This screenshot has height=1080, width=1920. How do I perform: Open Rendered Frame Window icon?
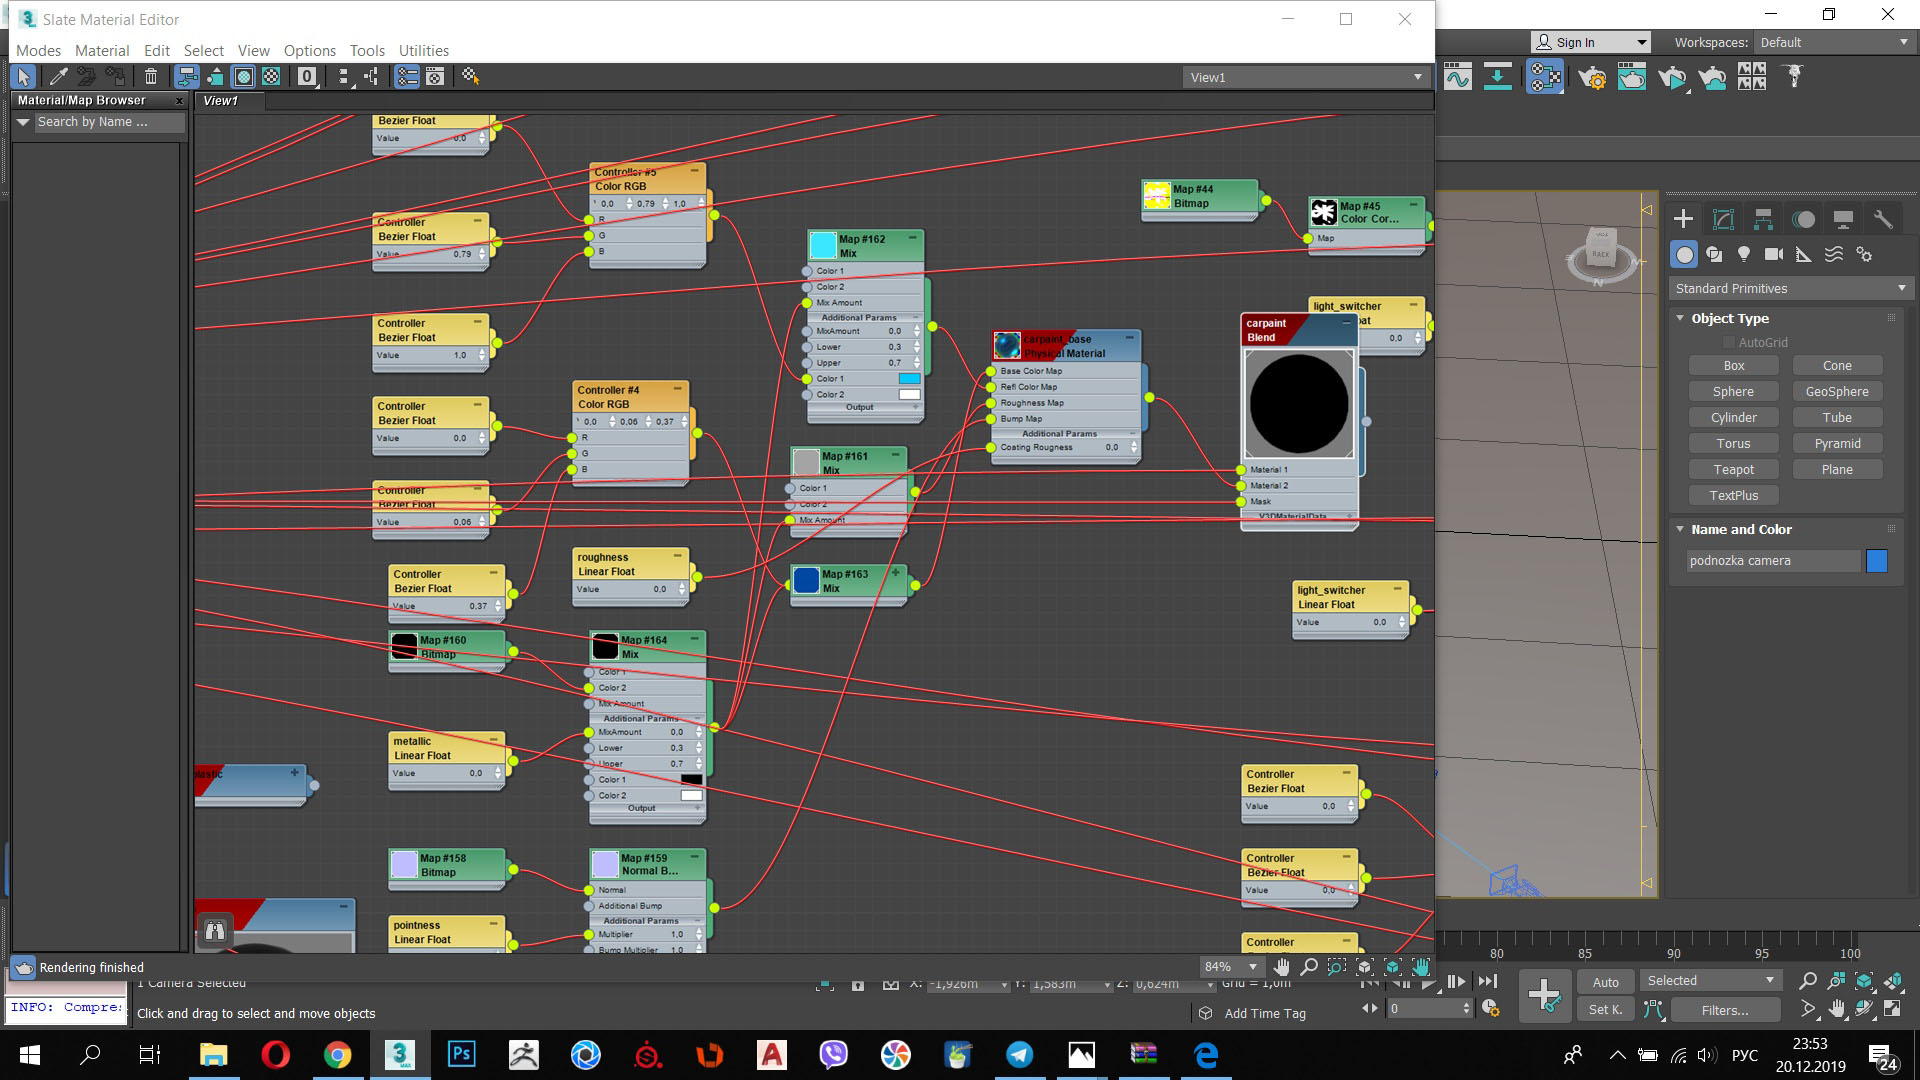[x=1632, y=77]
